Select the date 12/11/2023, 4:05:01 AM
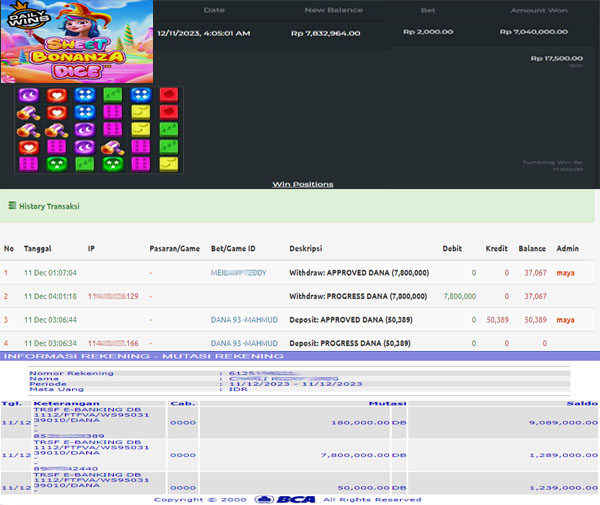The width and height of the screenshot is (600, 505). coord(204,33)
